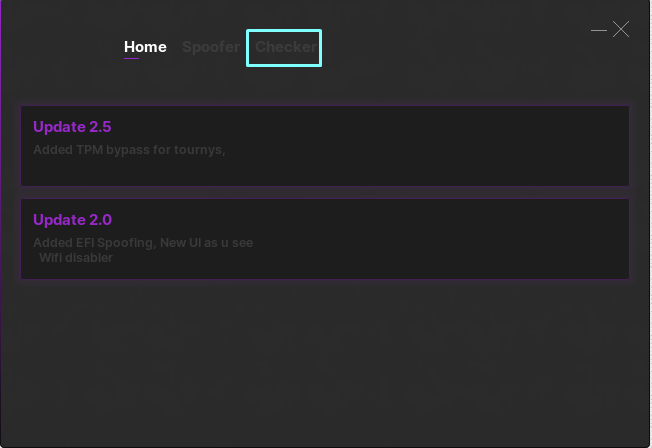Click the bottom edge of Update 2.5 card
Image resolution: width=652 pixels, height=448 pixels.
click(325, 185)
